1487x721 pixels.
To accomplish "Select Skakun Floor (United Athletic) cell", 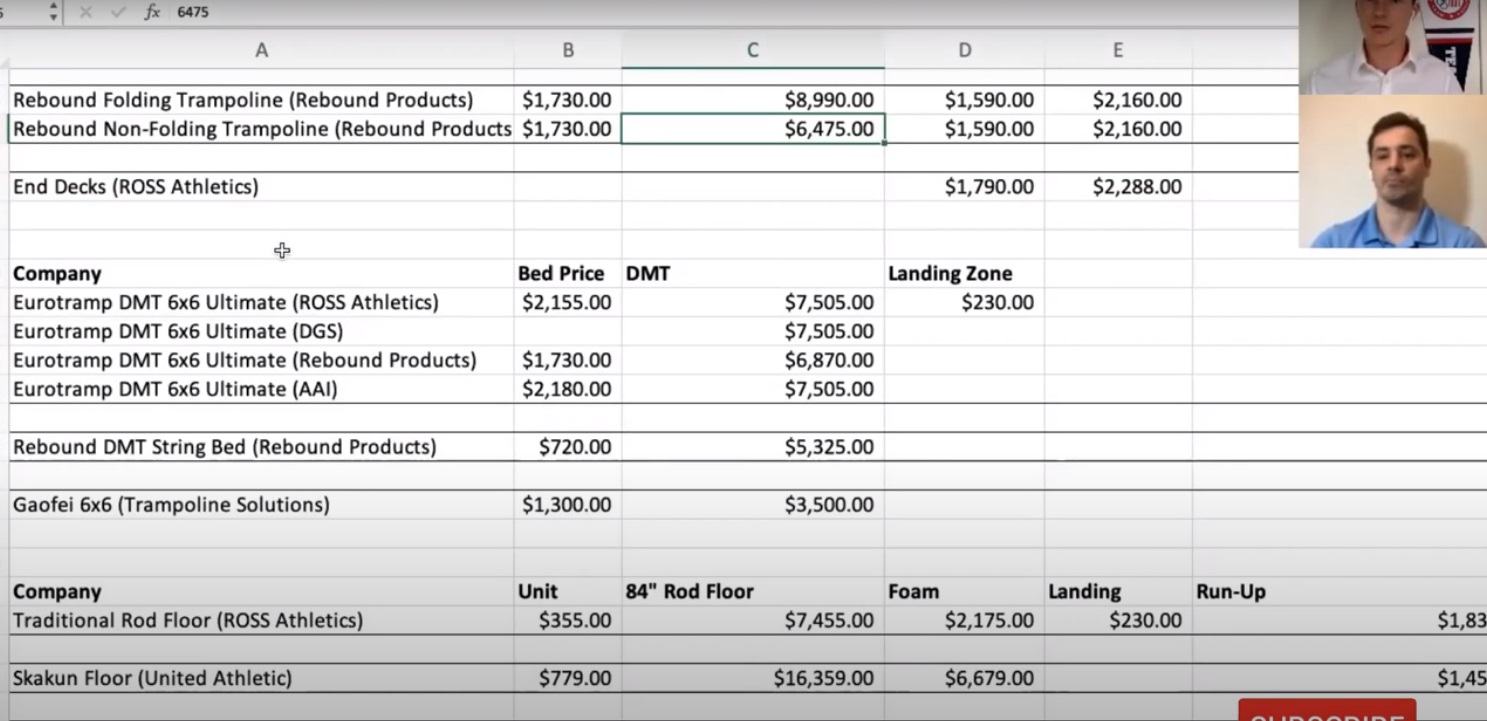I will click(262, 678).
